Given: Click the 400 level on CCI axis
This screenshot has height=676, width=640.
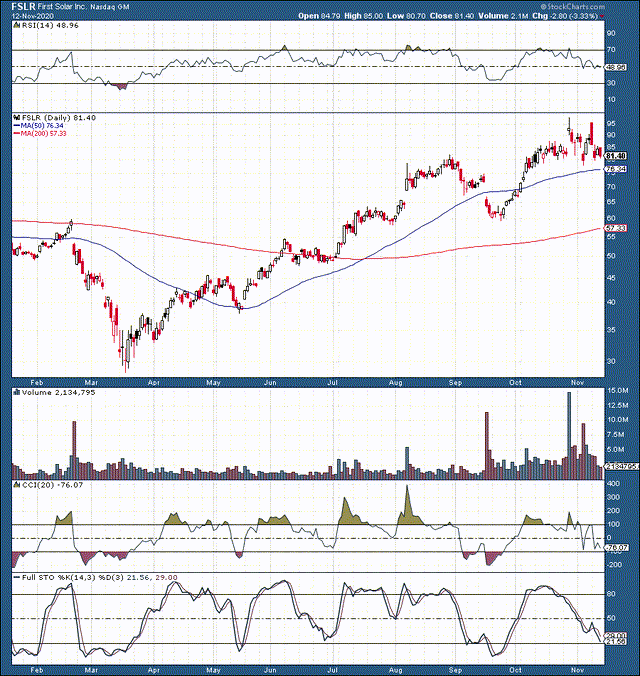Looking at the screenshot, I should 613,484.
